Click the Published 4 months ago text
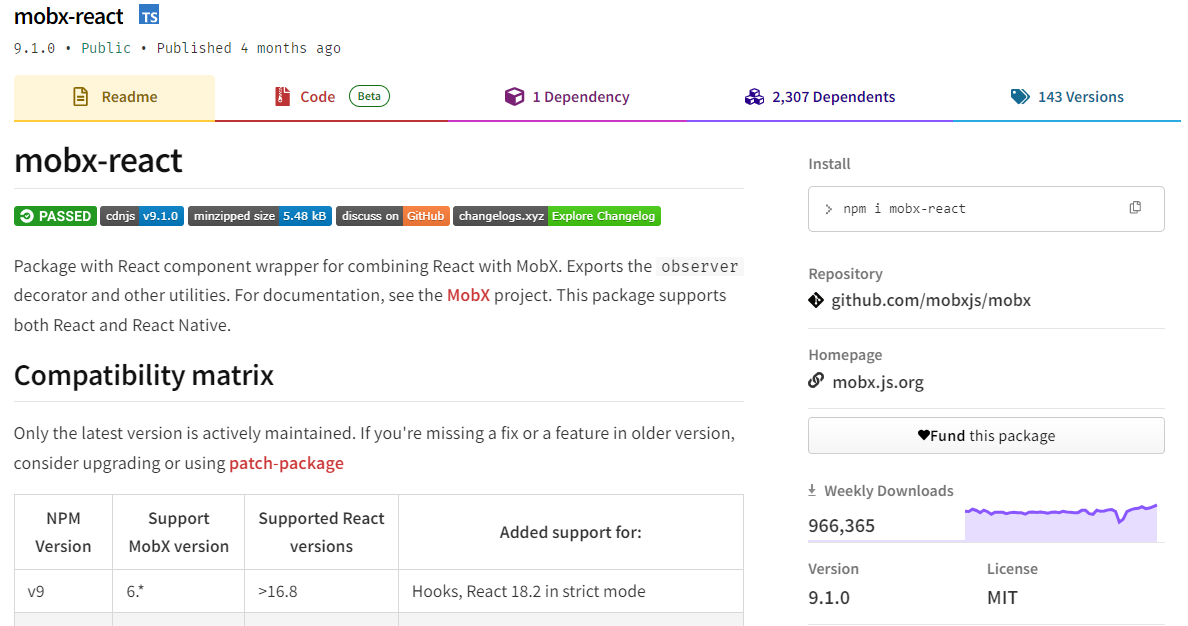This screenshot has height=626, width=1188. tap(249, 48)
